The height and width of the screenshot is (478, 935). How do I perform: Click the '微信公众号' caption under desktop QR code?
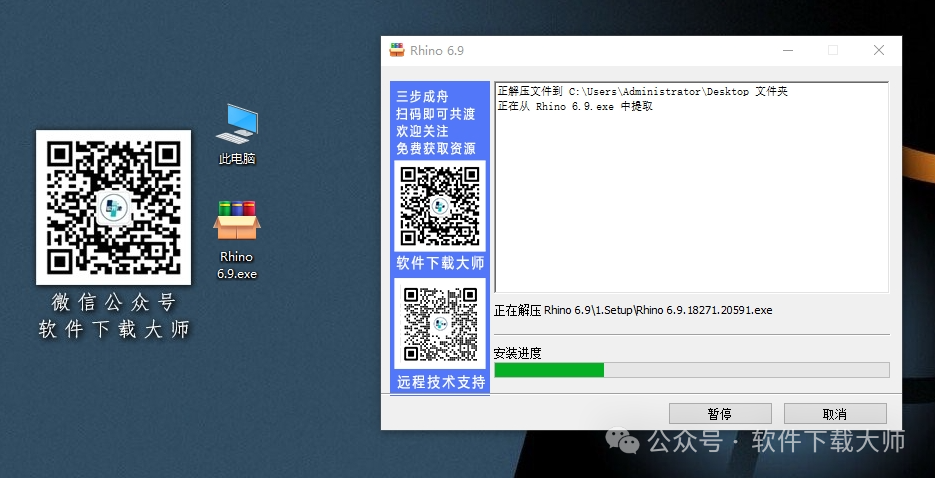(113, 303)
